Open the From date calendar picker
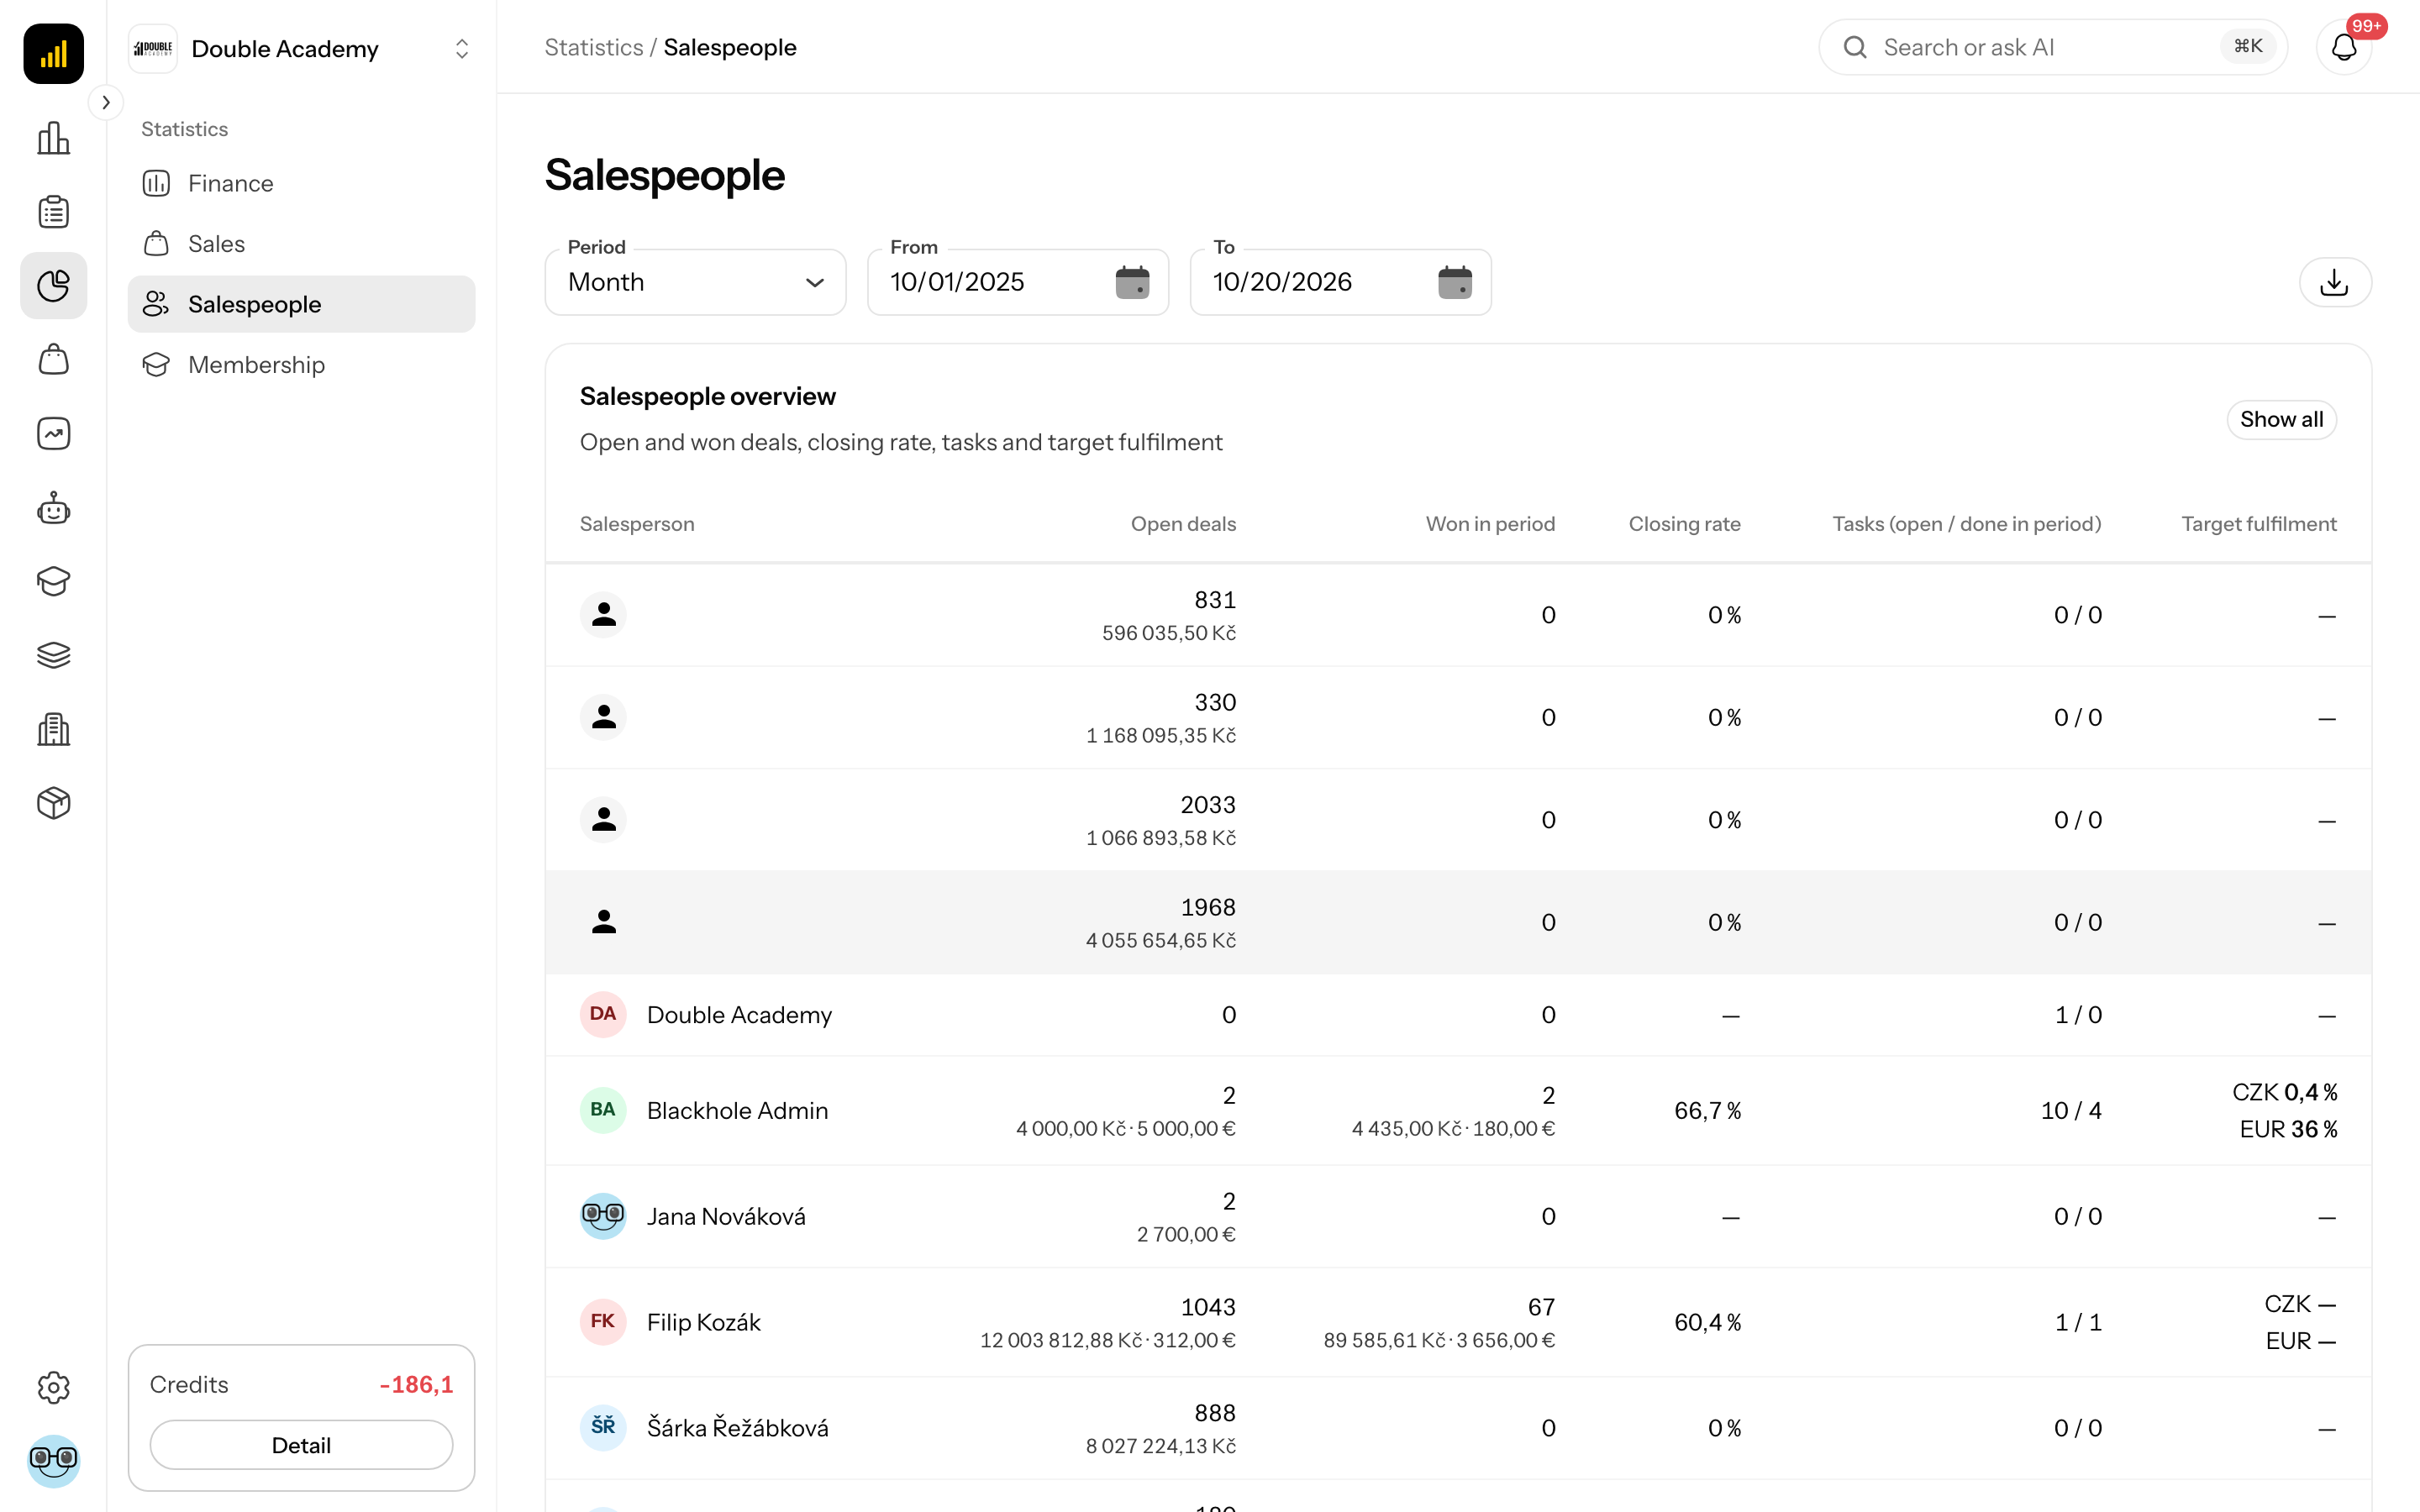 (1132, 282)
